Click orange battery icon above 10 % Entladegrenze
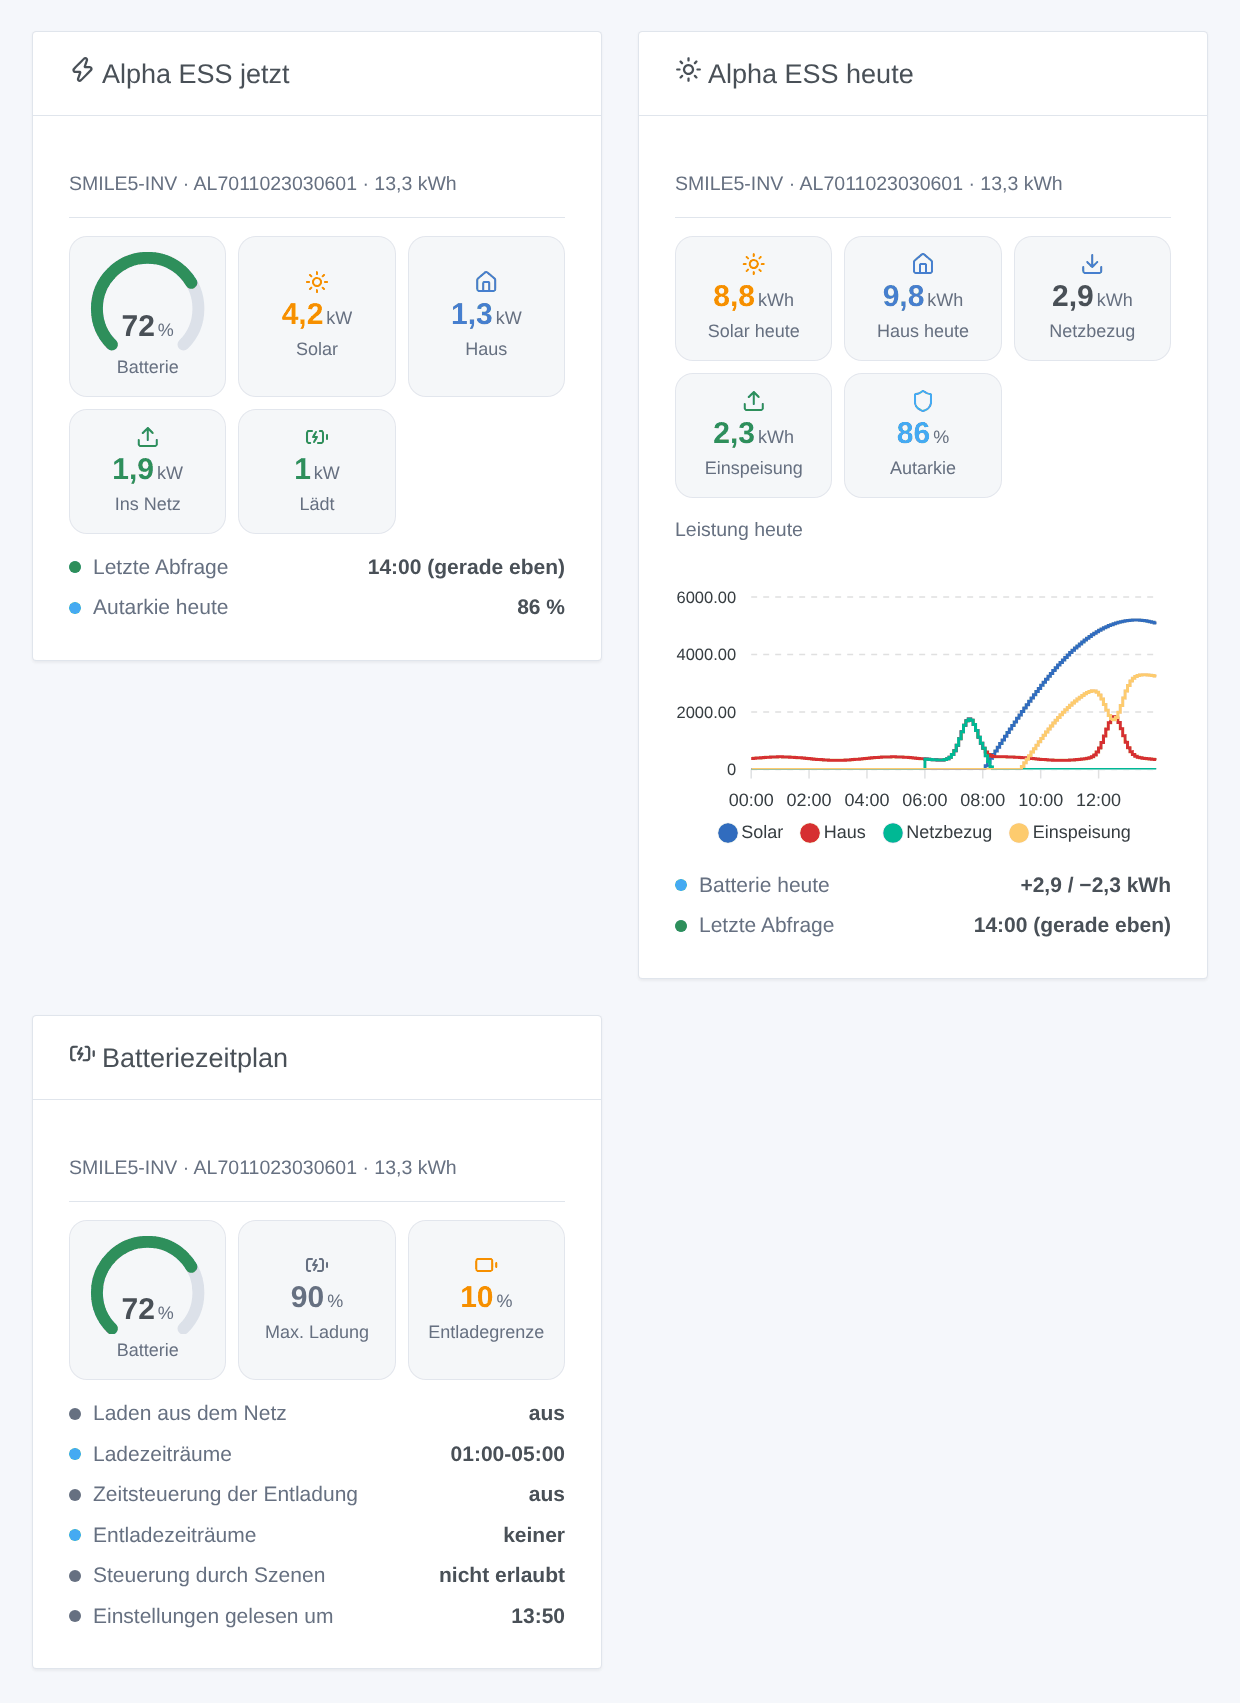 (486, 1265)
